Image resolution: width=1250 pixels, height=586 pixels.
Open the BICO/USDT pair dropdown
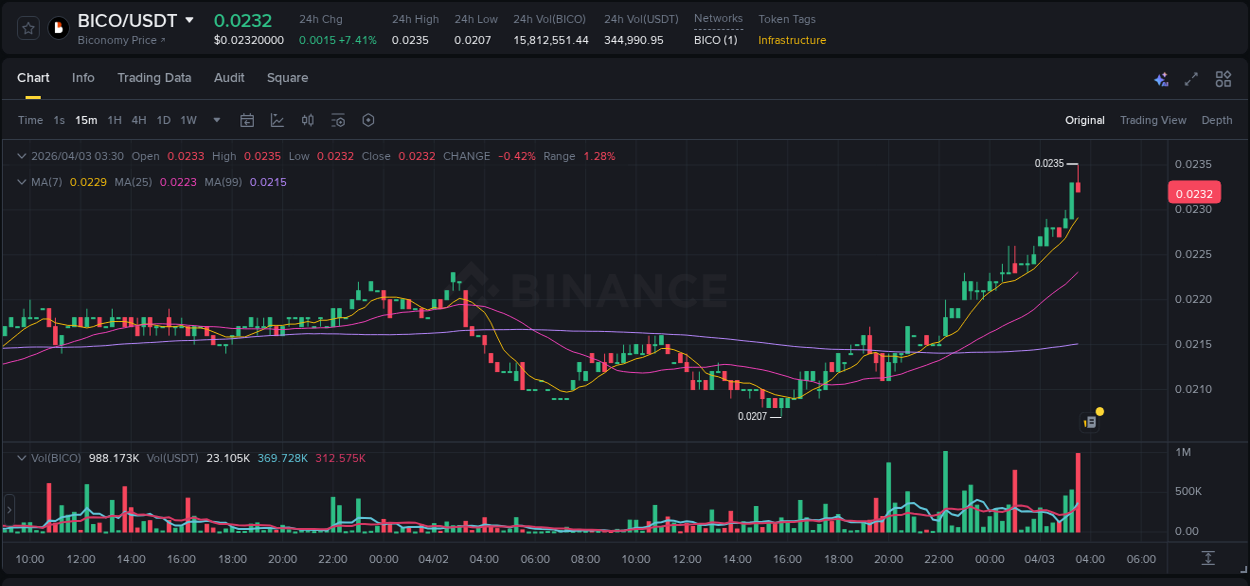pos(190,20)
